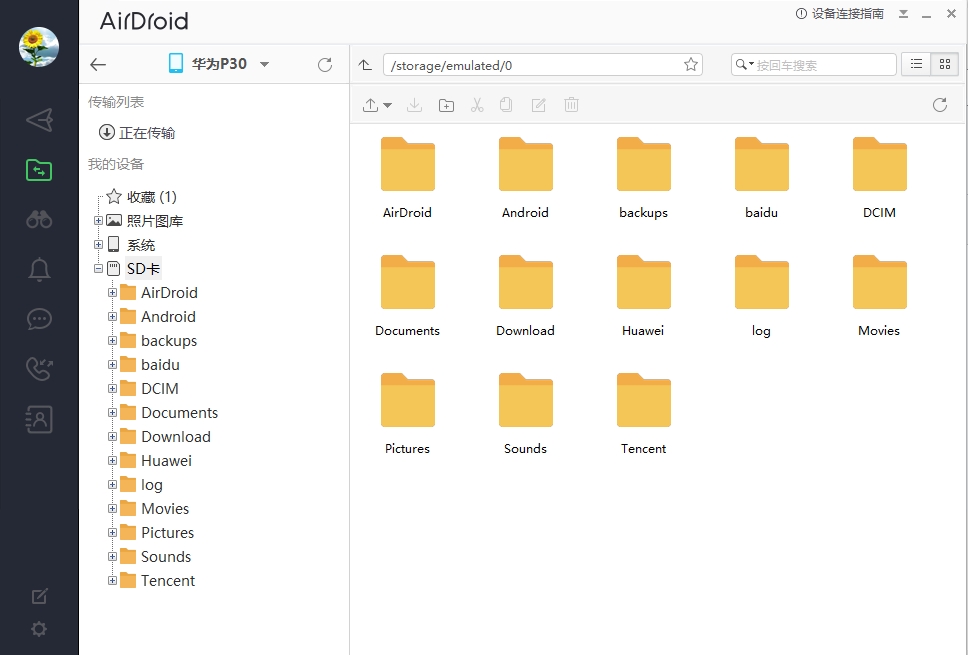
Task: Open the contacts icon
Action: coord(39,419)
